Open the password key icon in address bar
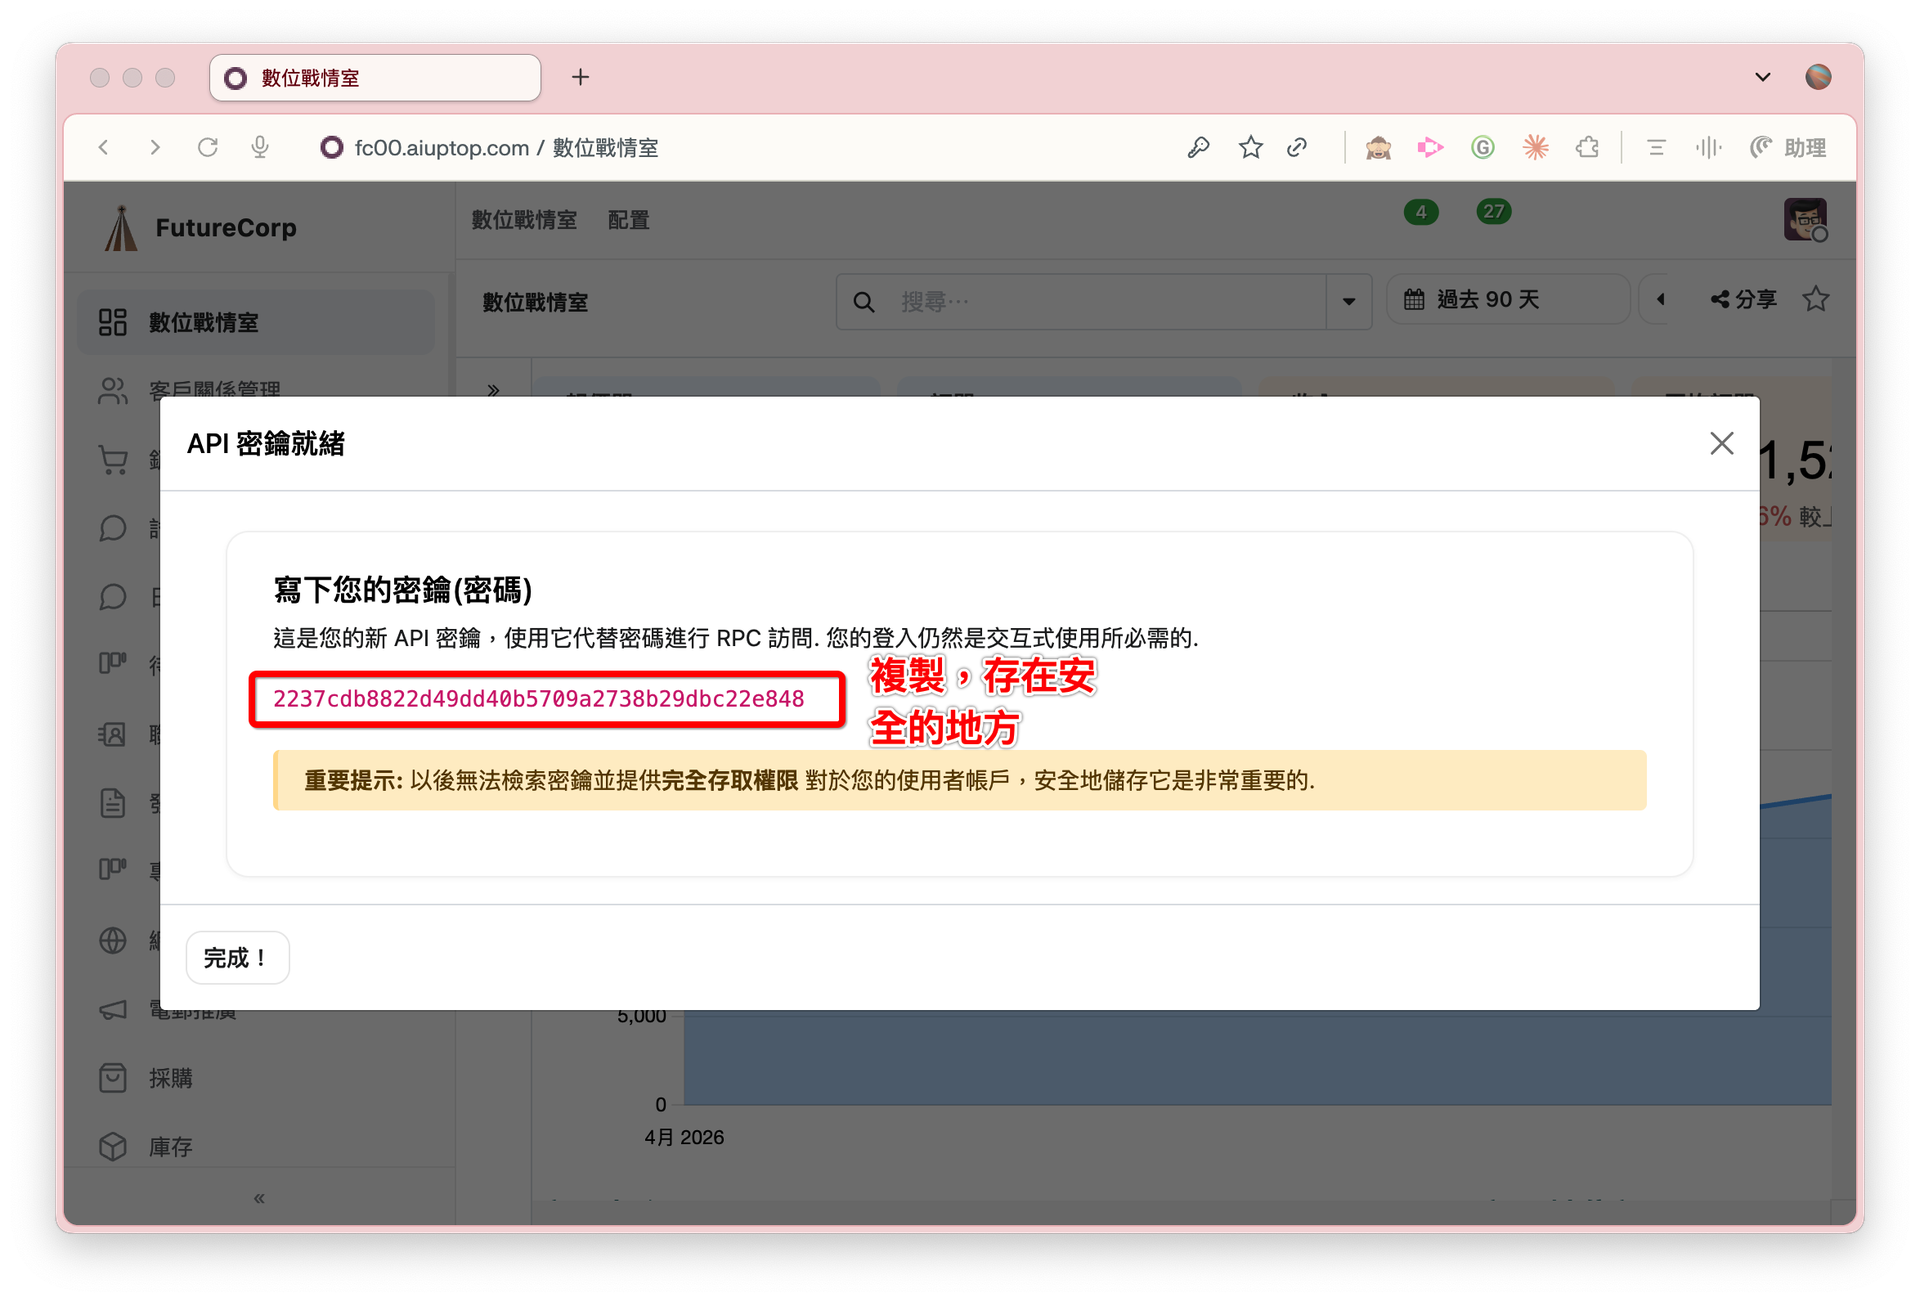Screen dimensions: 1920x1302 pyautogui.click(x=1198, y=148)
